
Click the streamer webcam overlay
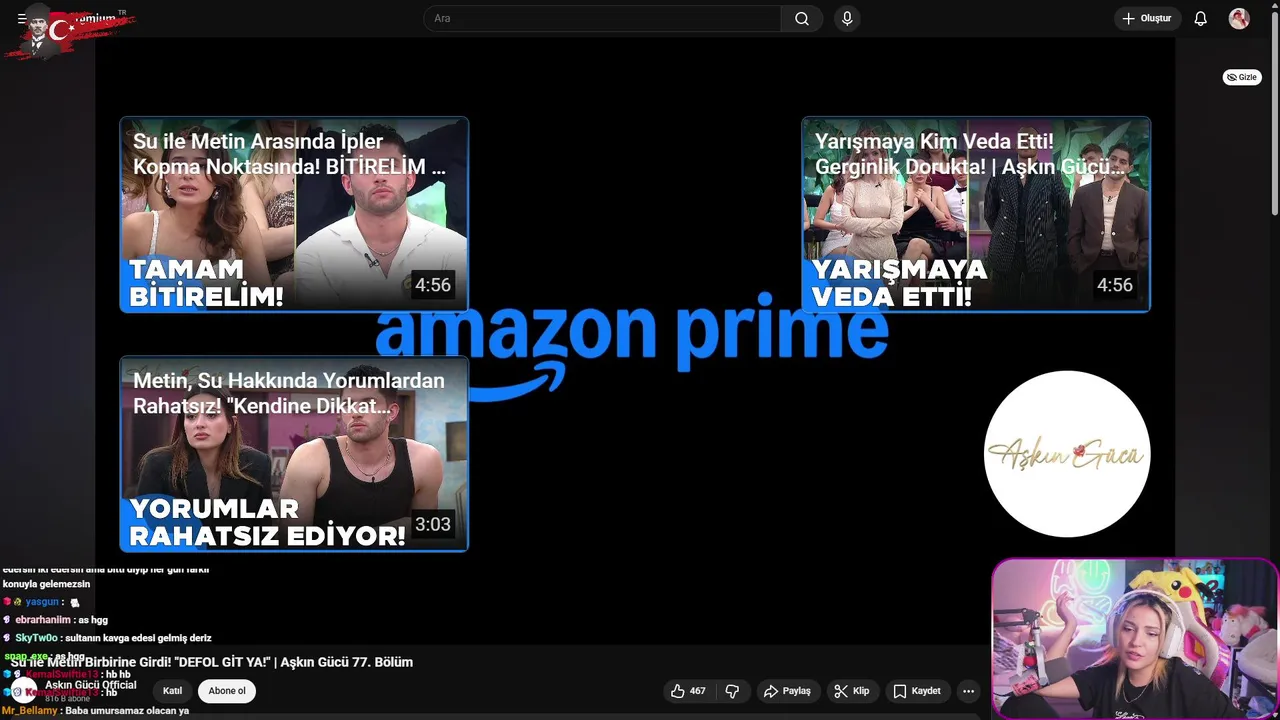pos(1134,639)
